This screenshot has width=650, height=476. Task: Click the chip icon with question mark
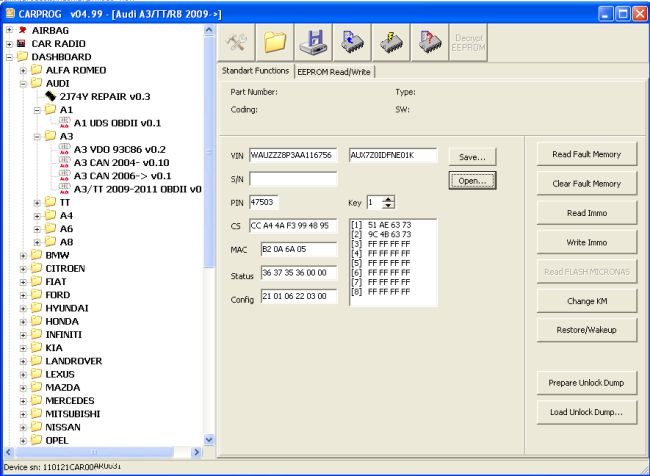(x=428, y=42)
